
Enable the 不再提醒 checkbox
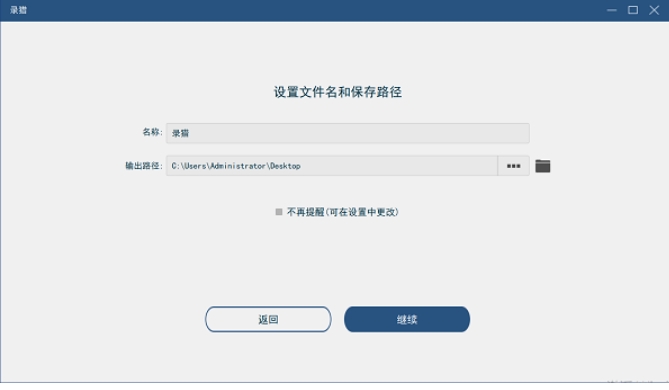279,212
